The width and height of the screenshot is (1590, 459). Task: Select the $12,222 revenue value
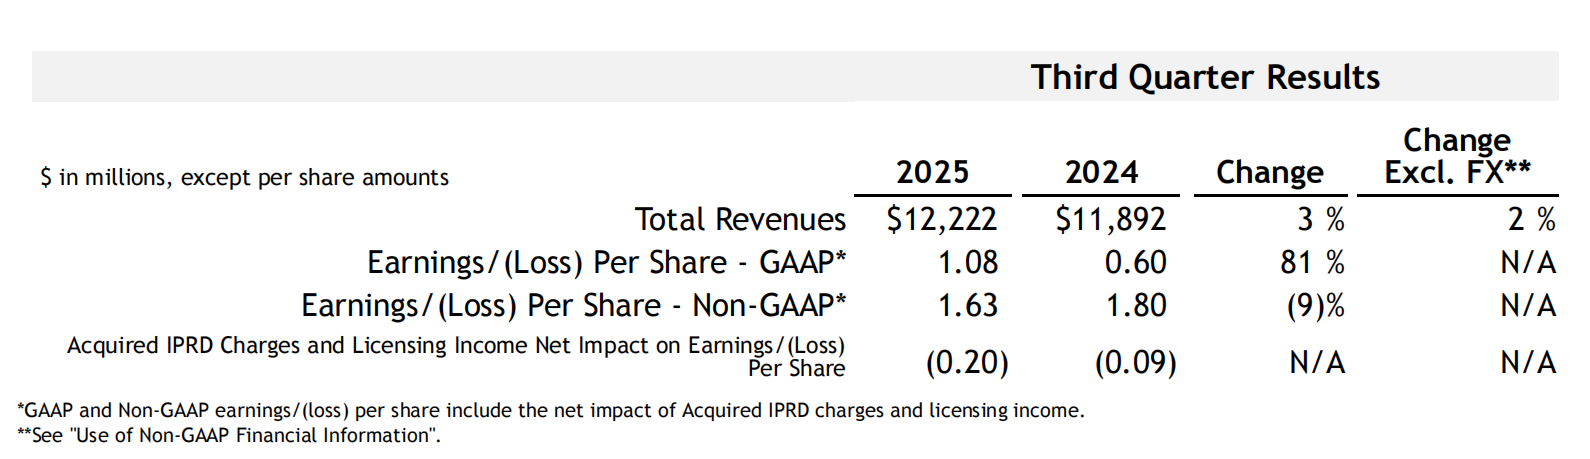click(x=941, y=219)
